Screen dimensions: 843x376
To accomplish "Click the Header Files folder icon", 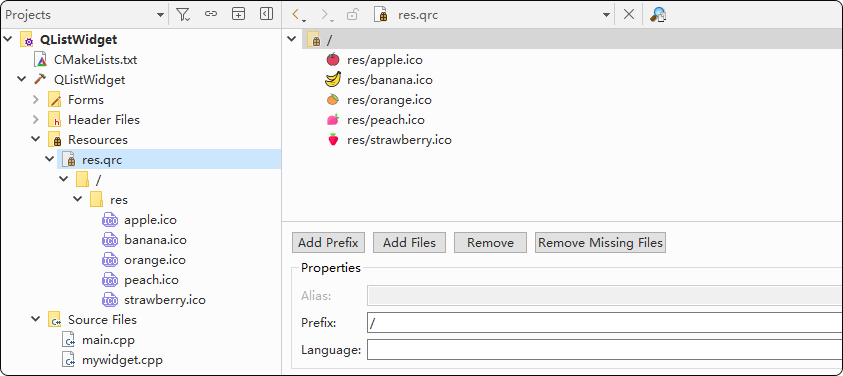I will coord(54,119).
